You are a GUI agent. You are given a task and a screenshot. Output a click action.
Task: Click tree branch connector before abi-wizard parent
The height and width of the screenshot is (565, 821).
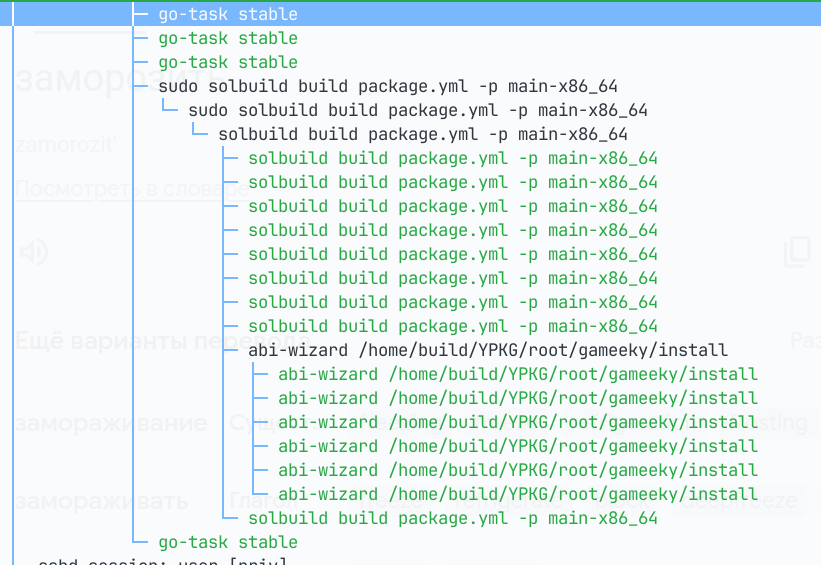pos(234,350)
